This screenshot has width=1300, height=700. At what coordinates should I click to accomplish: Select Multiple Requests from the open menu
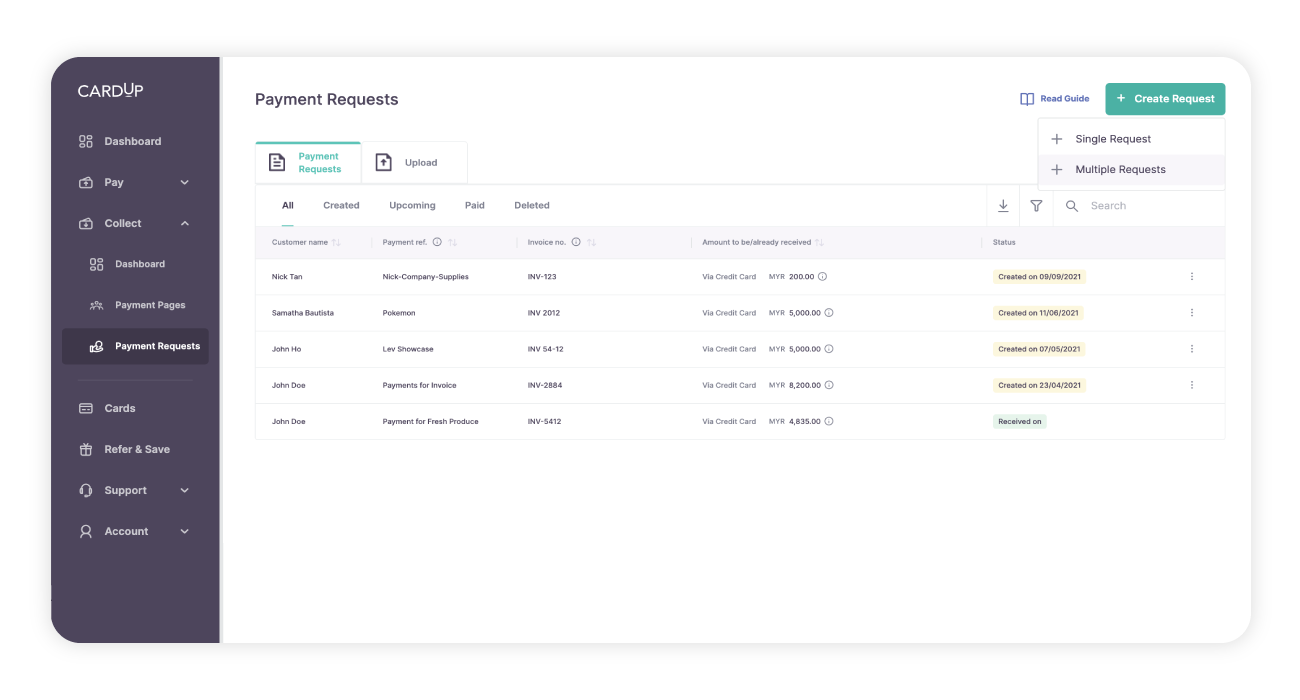tap(1118, 169)
